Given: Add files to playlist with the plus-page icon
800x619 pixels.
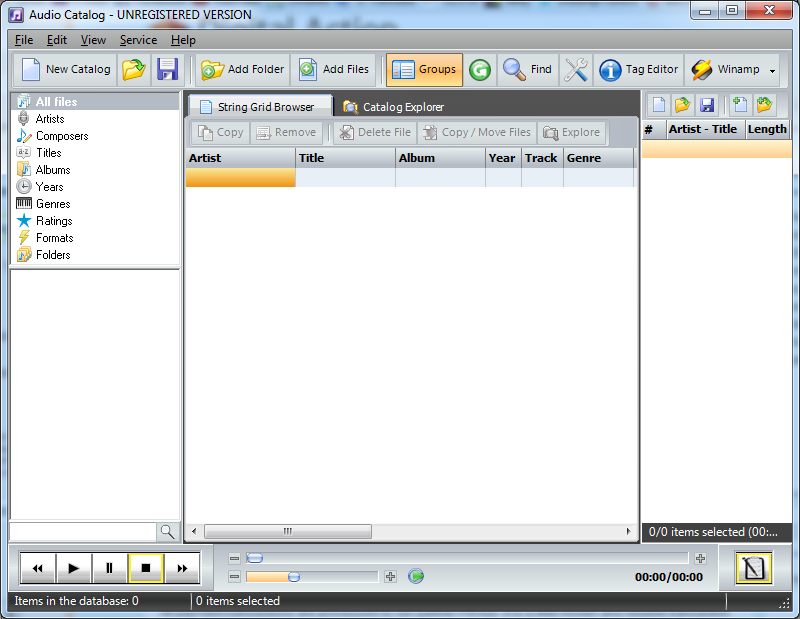Looking at the screenshot, I should pyautogui.click(x=738, y=104).
